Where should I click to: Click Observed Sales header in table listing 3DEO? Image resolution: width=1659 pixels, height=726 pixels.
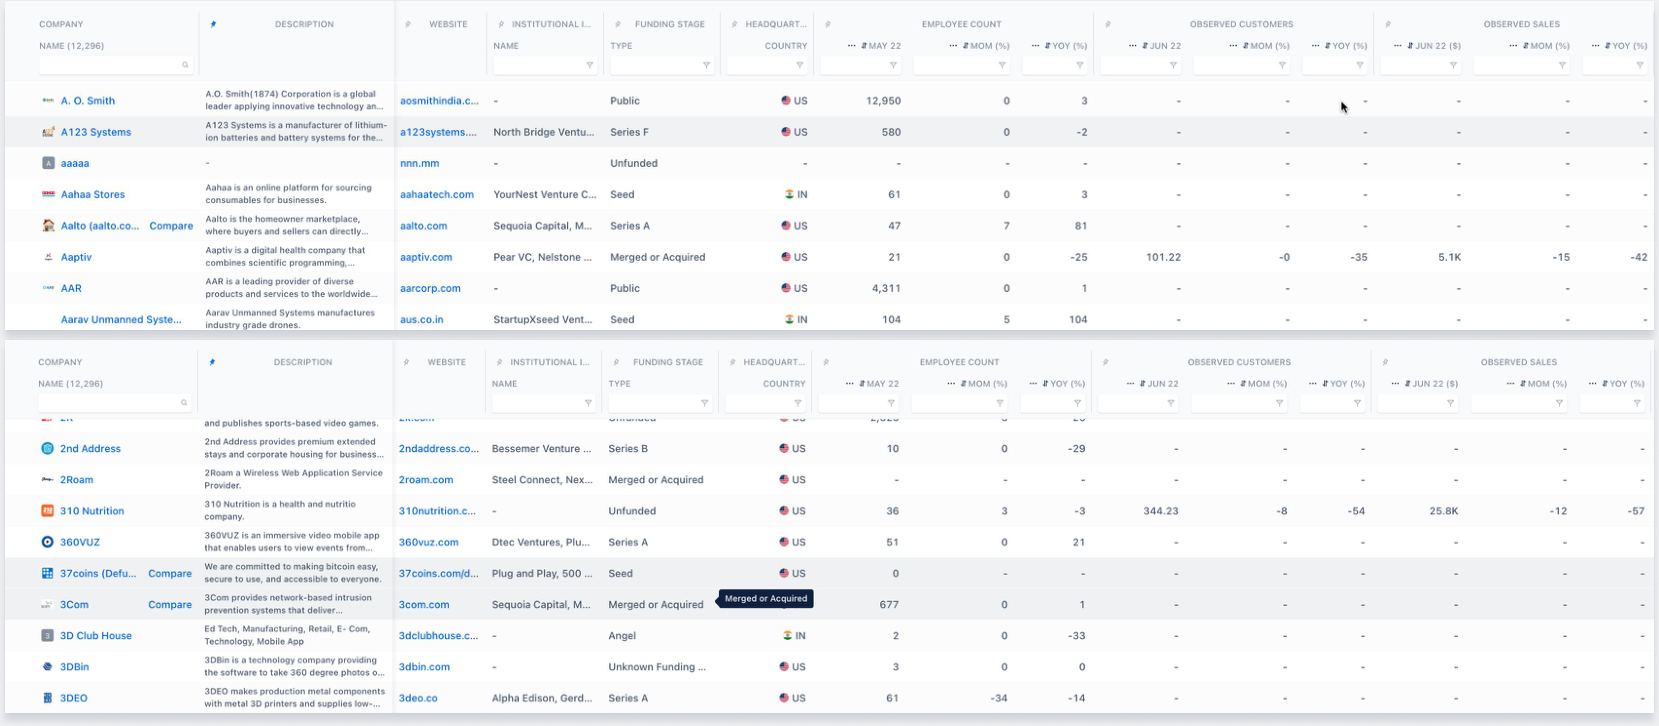tap(1518, 362)
